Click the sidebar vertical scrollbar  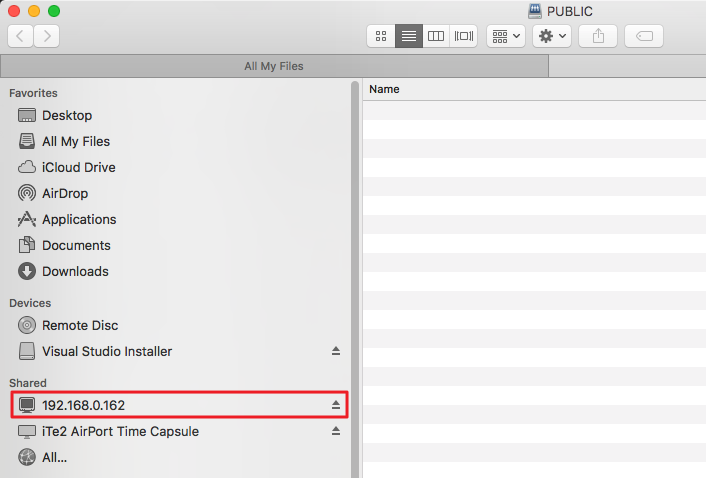coord(355,279)
